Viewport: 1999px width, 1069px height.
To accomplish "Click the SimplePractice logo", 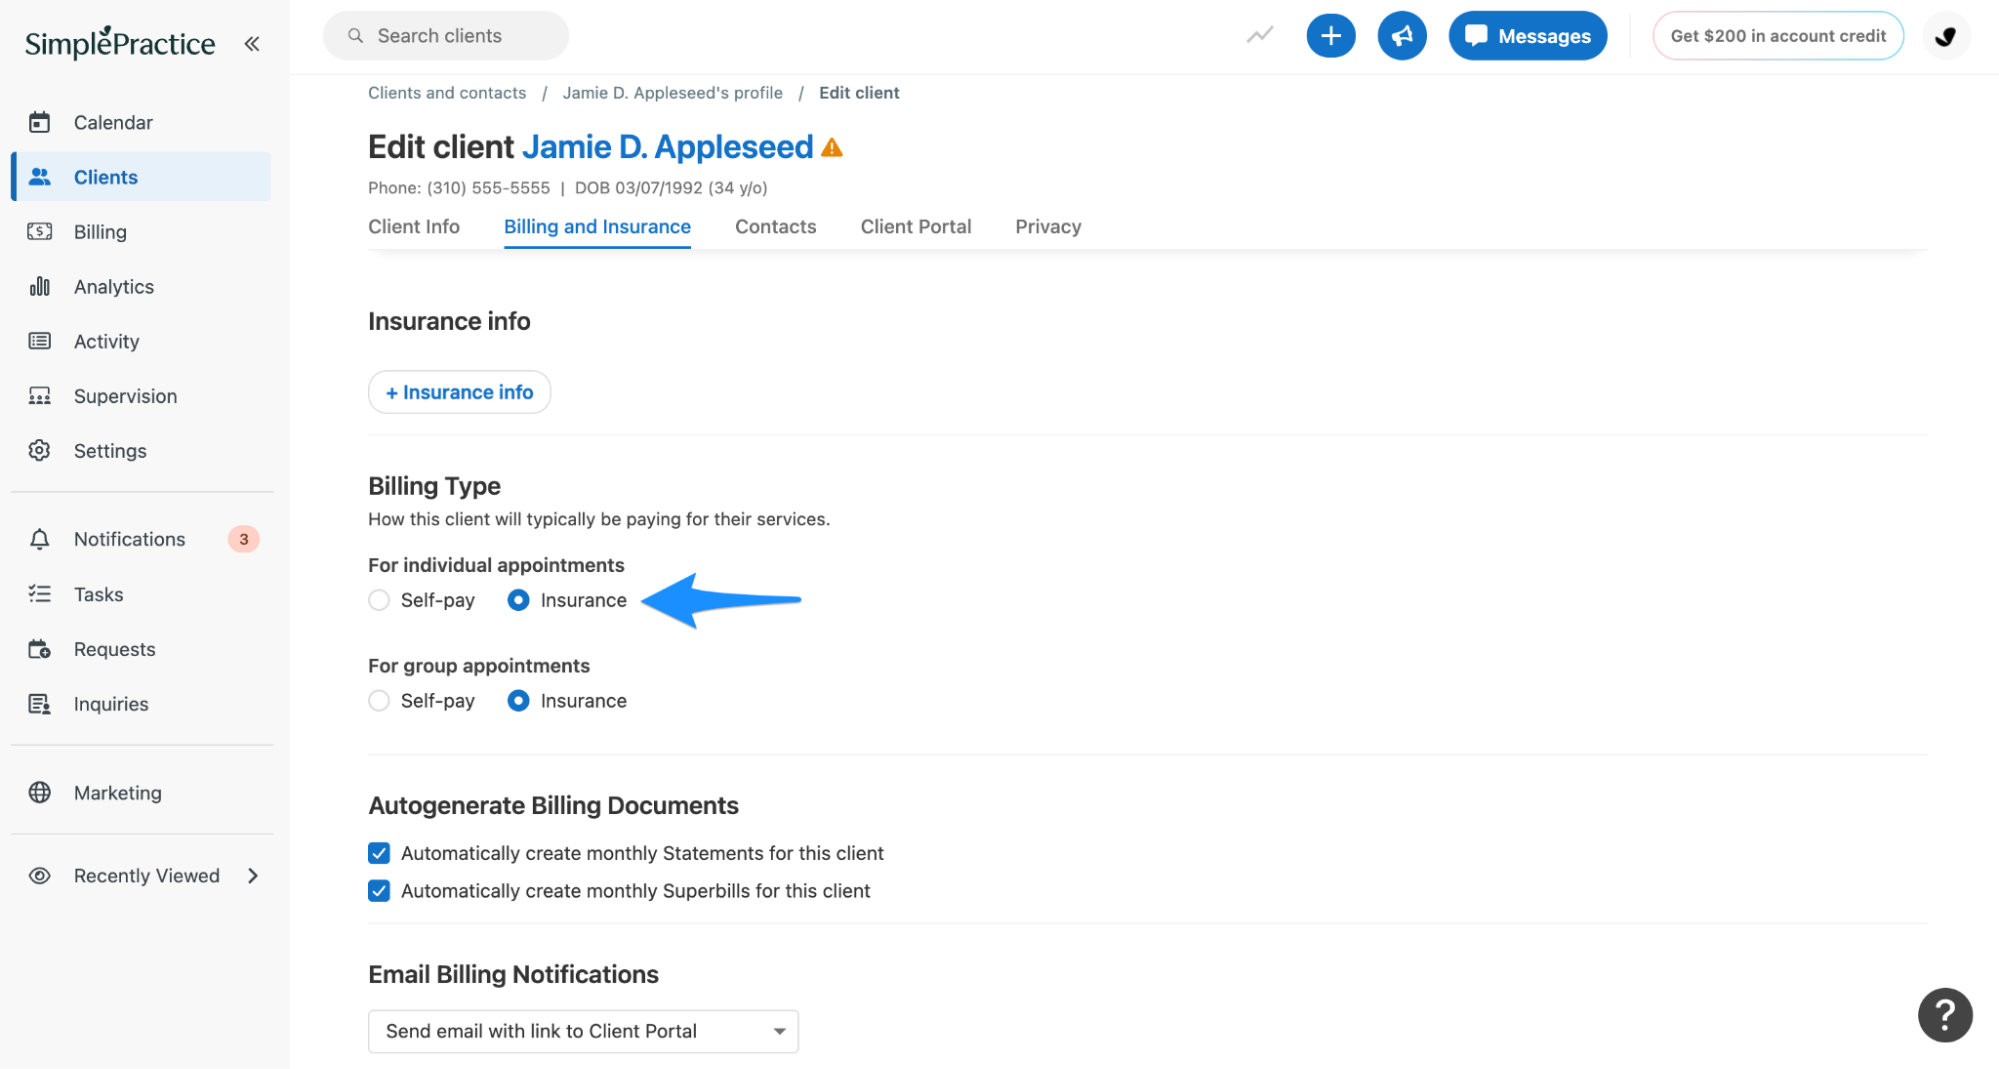I will coord(120,43).
